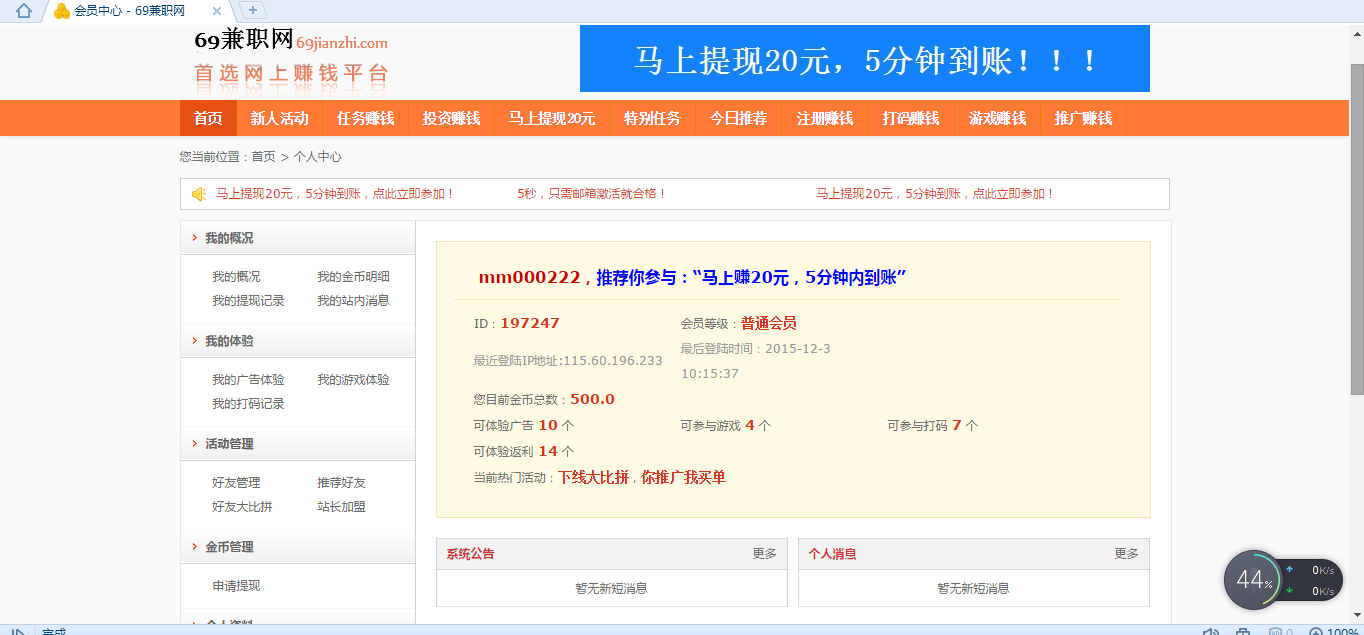Click the browser home icon

tap(24, 11)
